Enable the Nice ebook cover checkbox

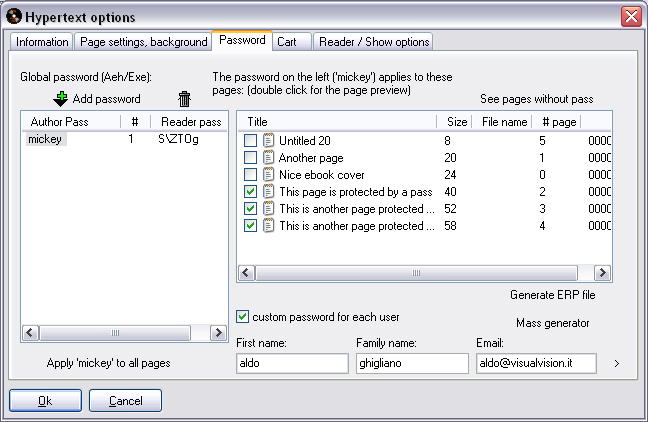pyautogui.click(x=250, y=175)
